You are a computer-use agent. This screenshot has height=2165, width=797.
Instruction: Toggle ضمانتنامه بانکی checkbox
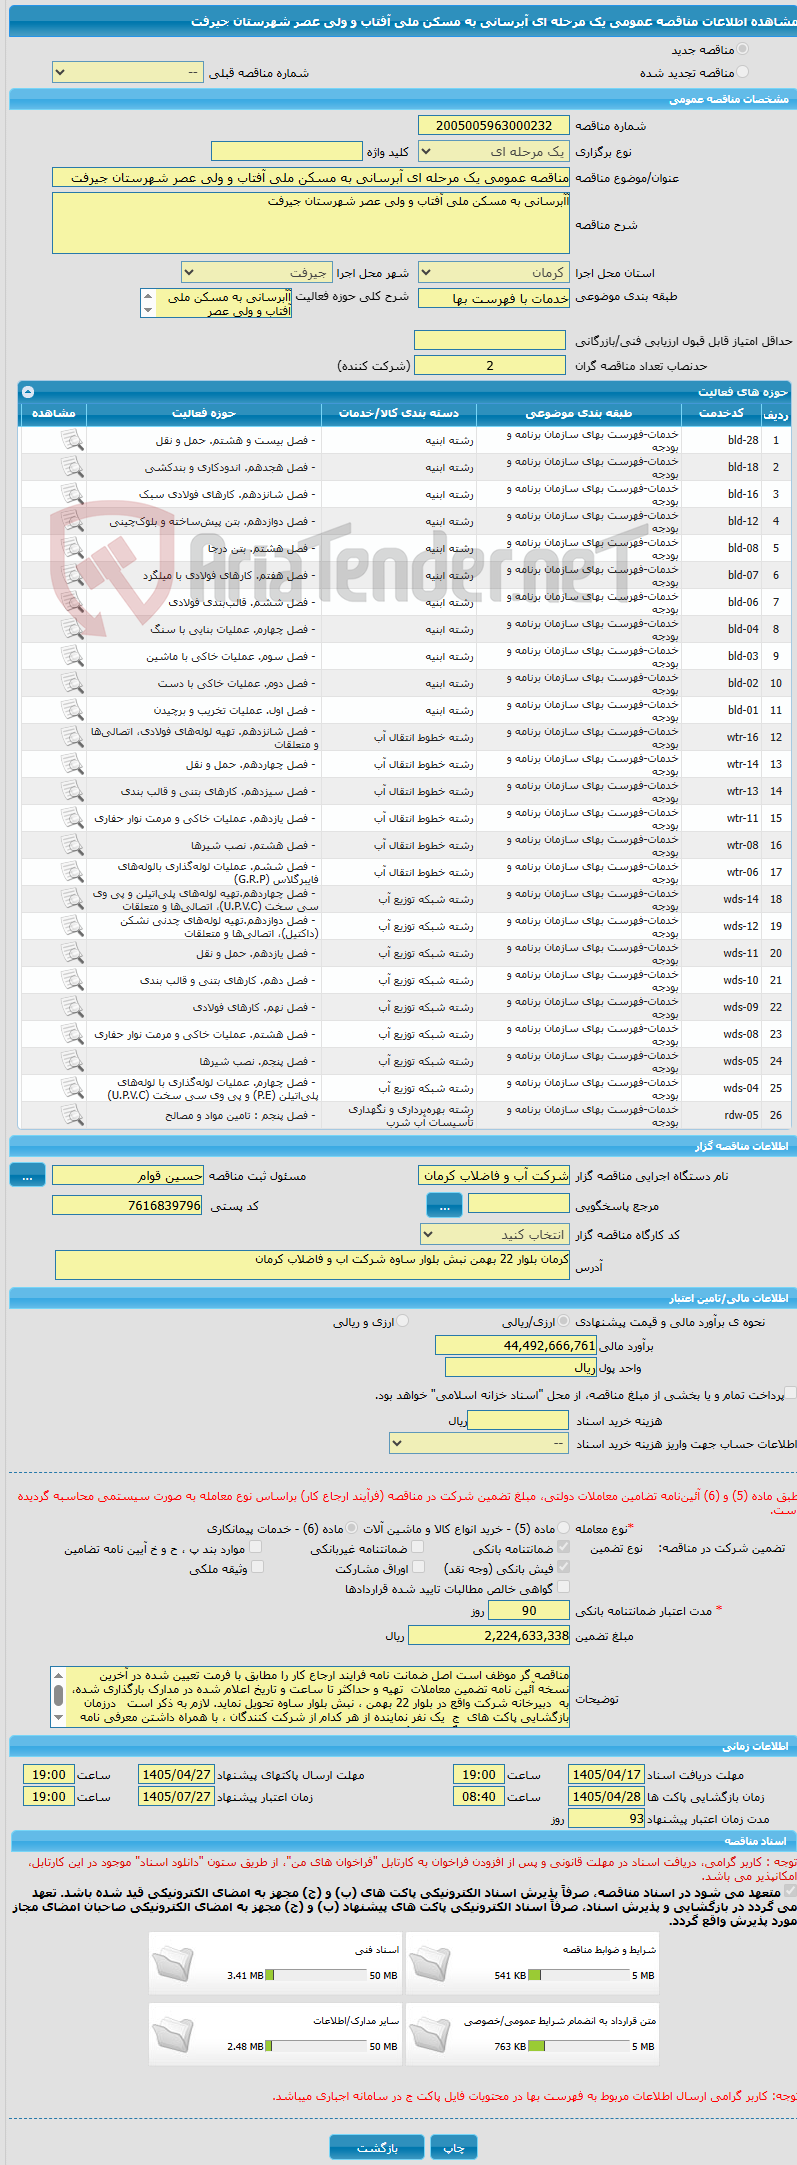click(563, 1547)
